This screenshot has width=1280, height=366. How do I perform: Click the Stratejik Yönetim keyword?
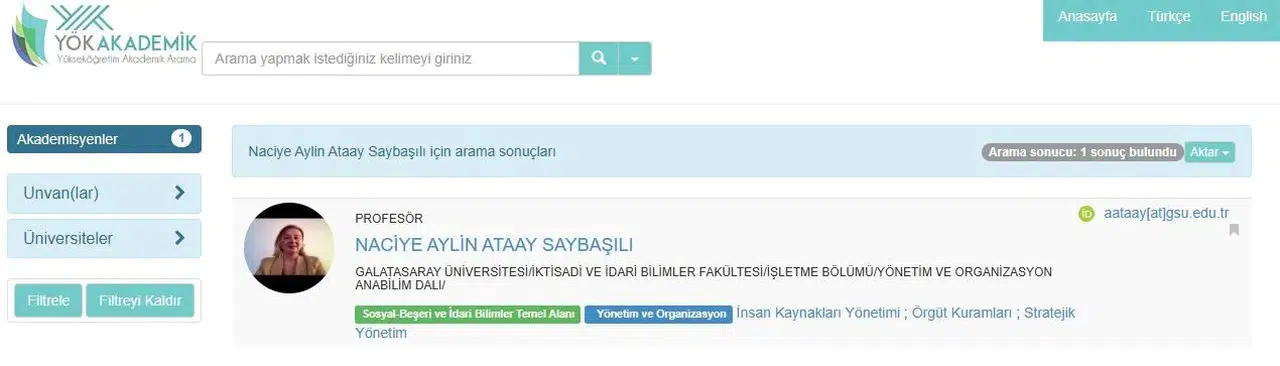(x=715, y=322)
